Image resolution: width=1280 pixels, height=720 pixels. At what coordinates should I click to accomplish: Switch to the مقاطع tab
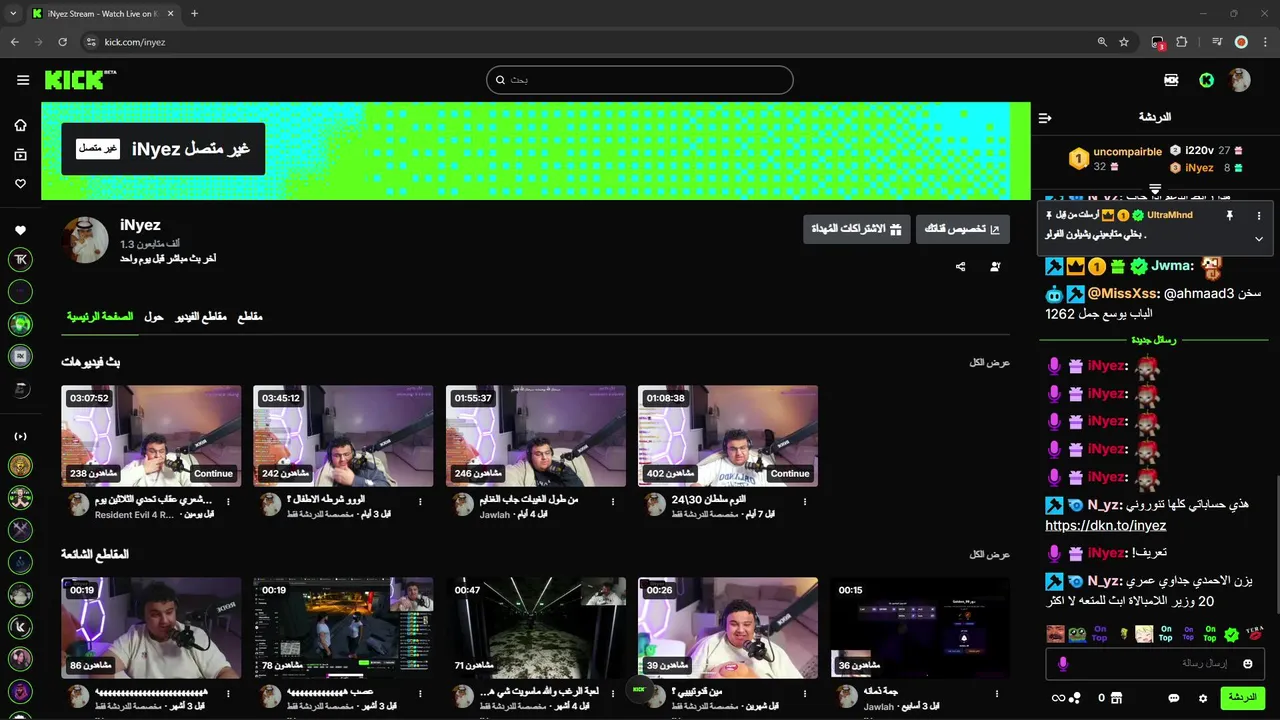pyautogui.click(x=250, y=317)
